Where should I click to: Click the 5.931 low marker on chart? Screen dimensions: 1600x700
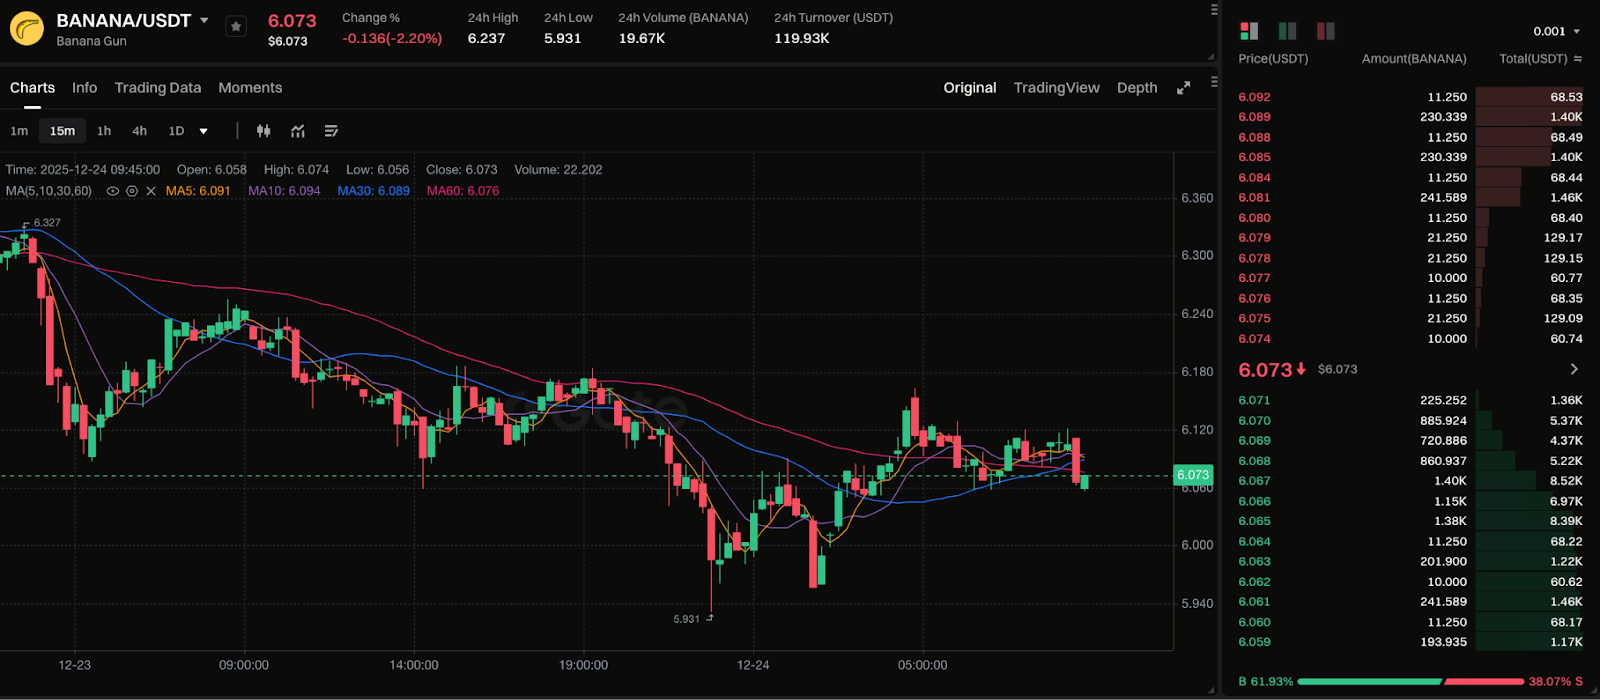pos(687,619)
